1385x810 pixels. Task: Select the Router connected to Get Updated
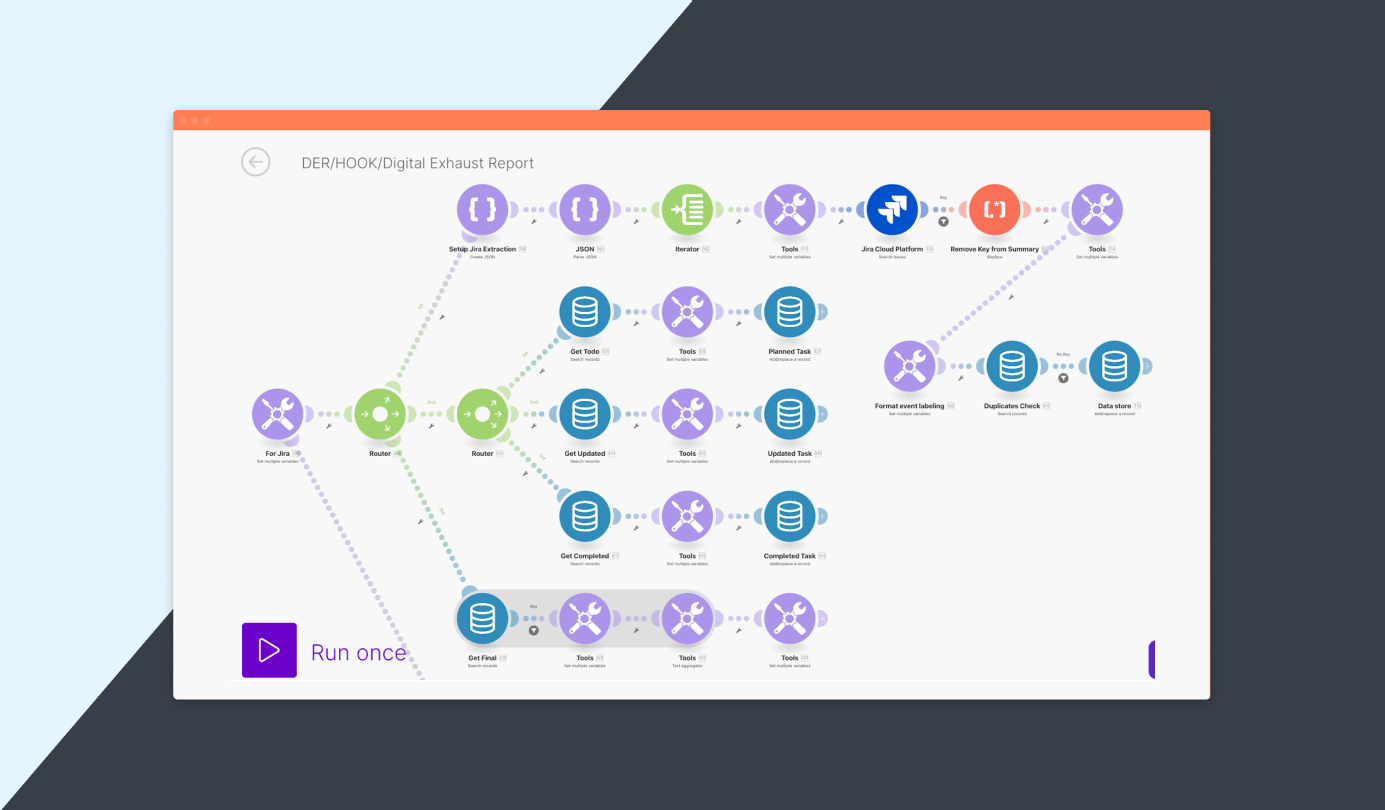tap(483, 414)
